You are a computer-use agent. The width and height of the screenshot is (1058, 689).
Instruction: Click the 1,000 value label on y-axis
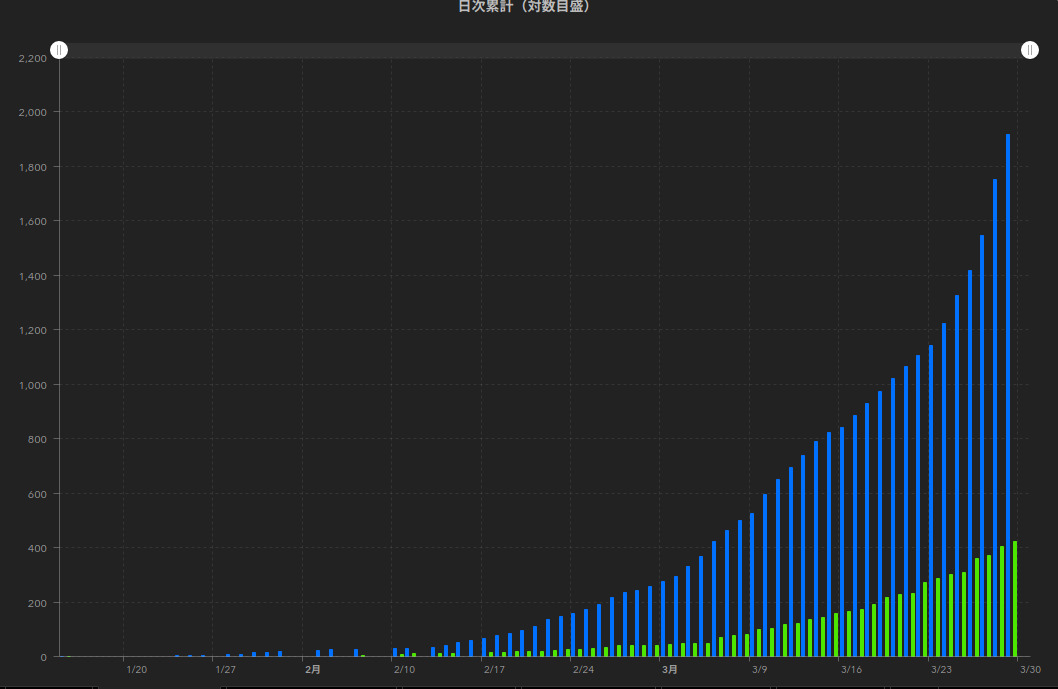[33, 385]
